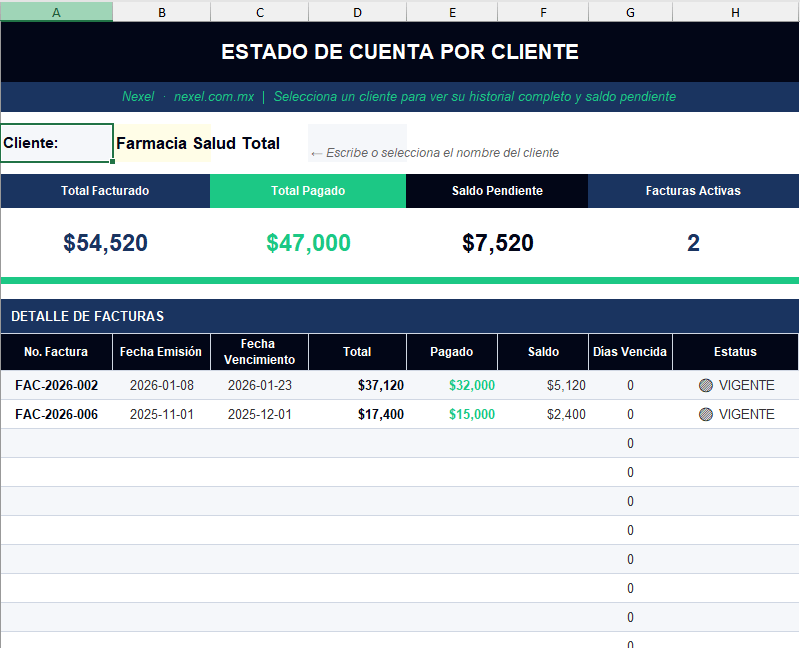Select the $7,520 Saldo Pendiente value

pos(497,243)
